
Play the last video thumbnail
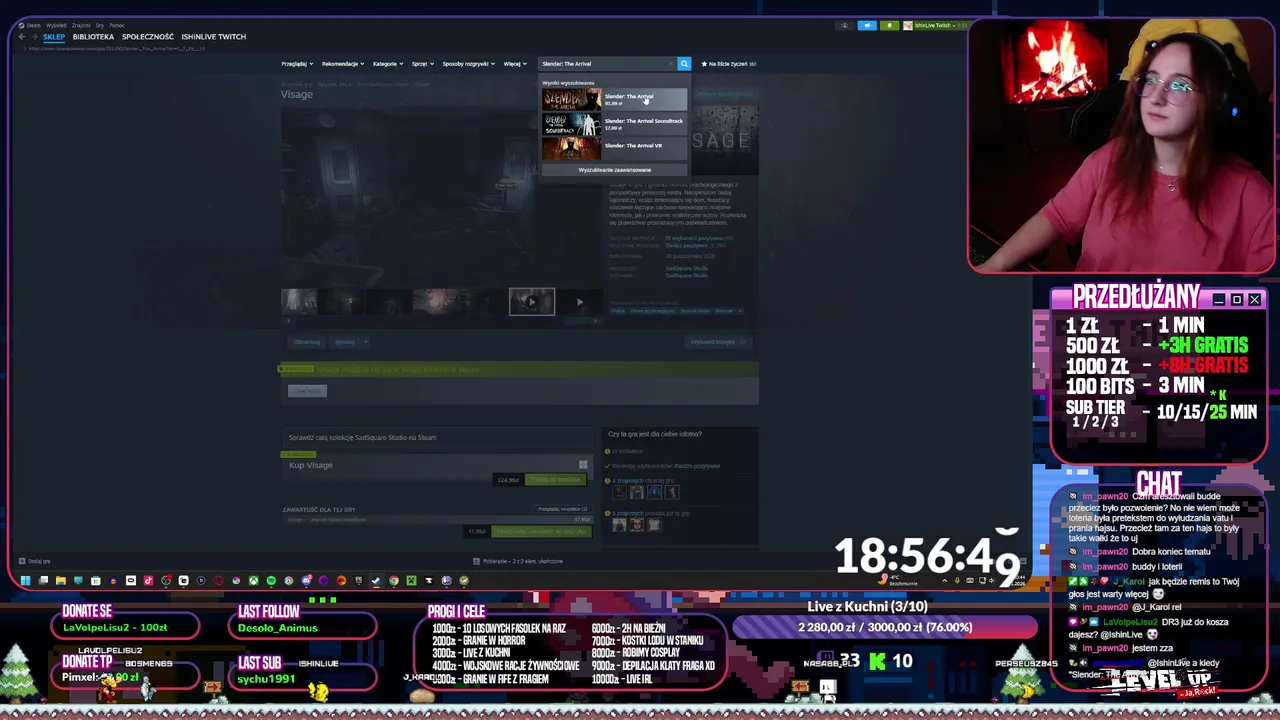pyautogui.click(x=580, y=301)
